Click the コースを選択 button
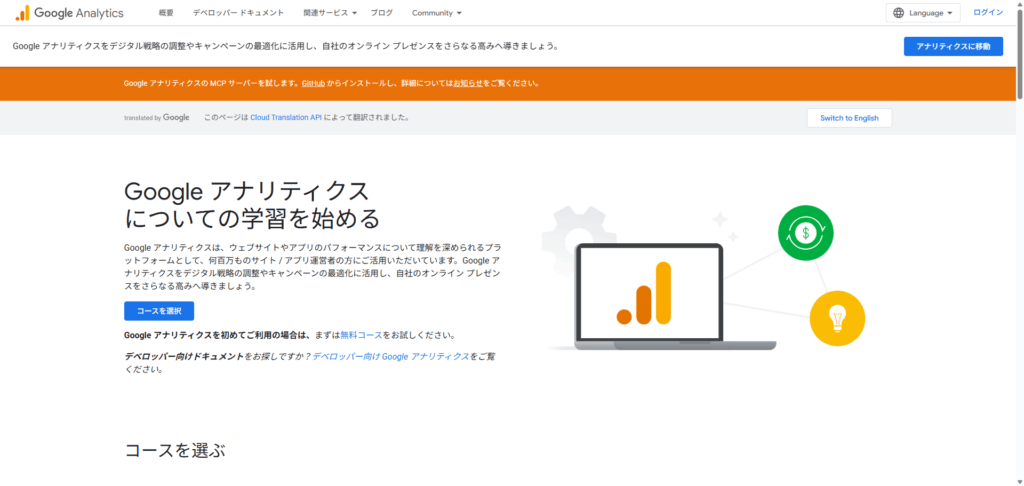The width and height of the screenshot is (1024, 486). 159,311
